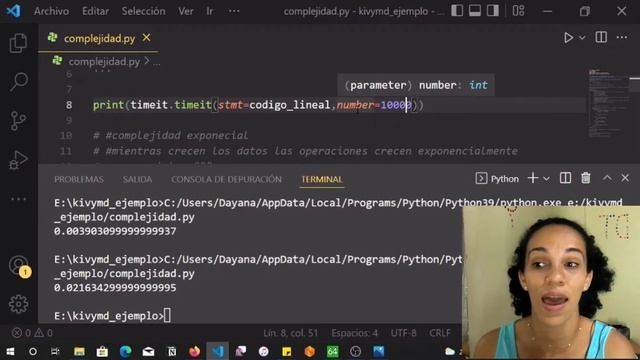Show hidden menus via title bar ellipsis

(x=234, y=11)
